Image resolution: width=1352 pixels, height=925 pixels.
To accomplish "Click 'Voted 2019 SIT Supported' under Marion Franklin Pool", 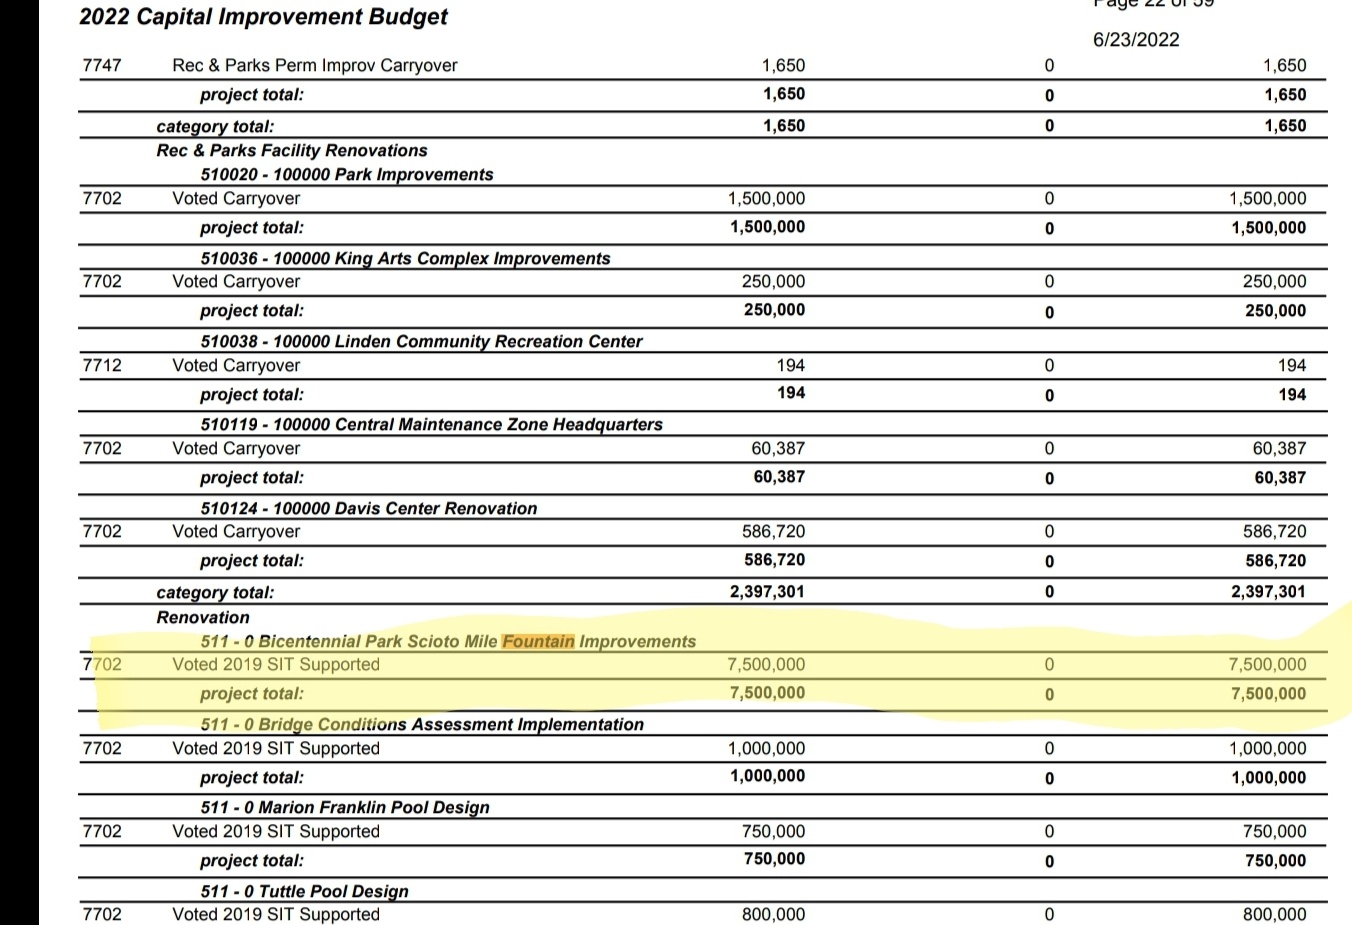I will [x=276, y=832].
